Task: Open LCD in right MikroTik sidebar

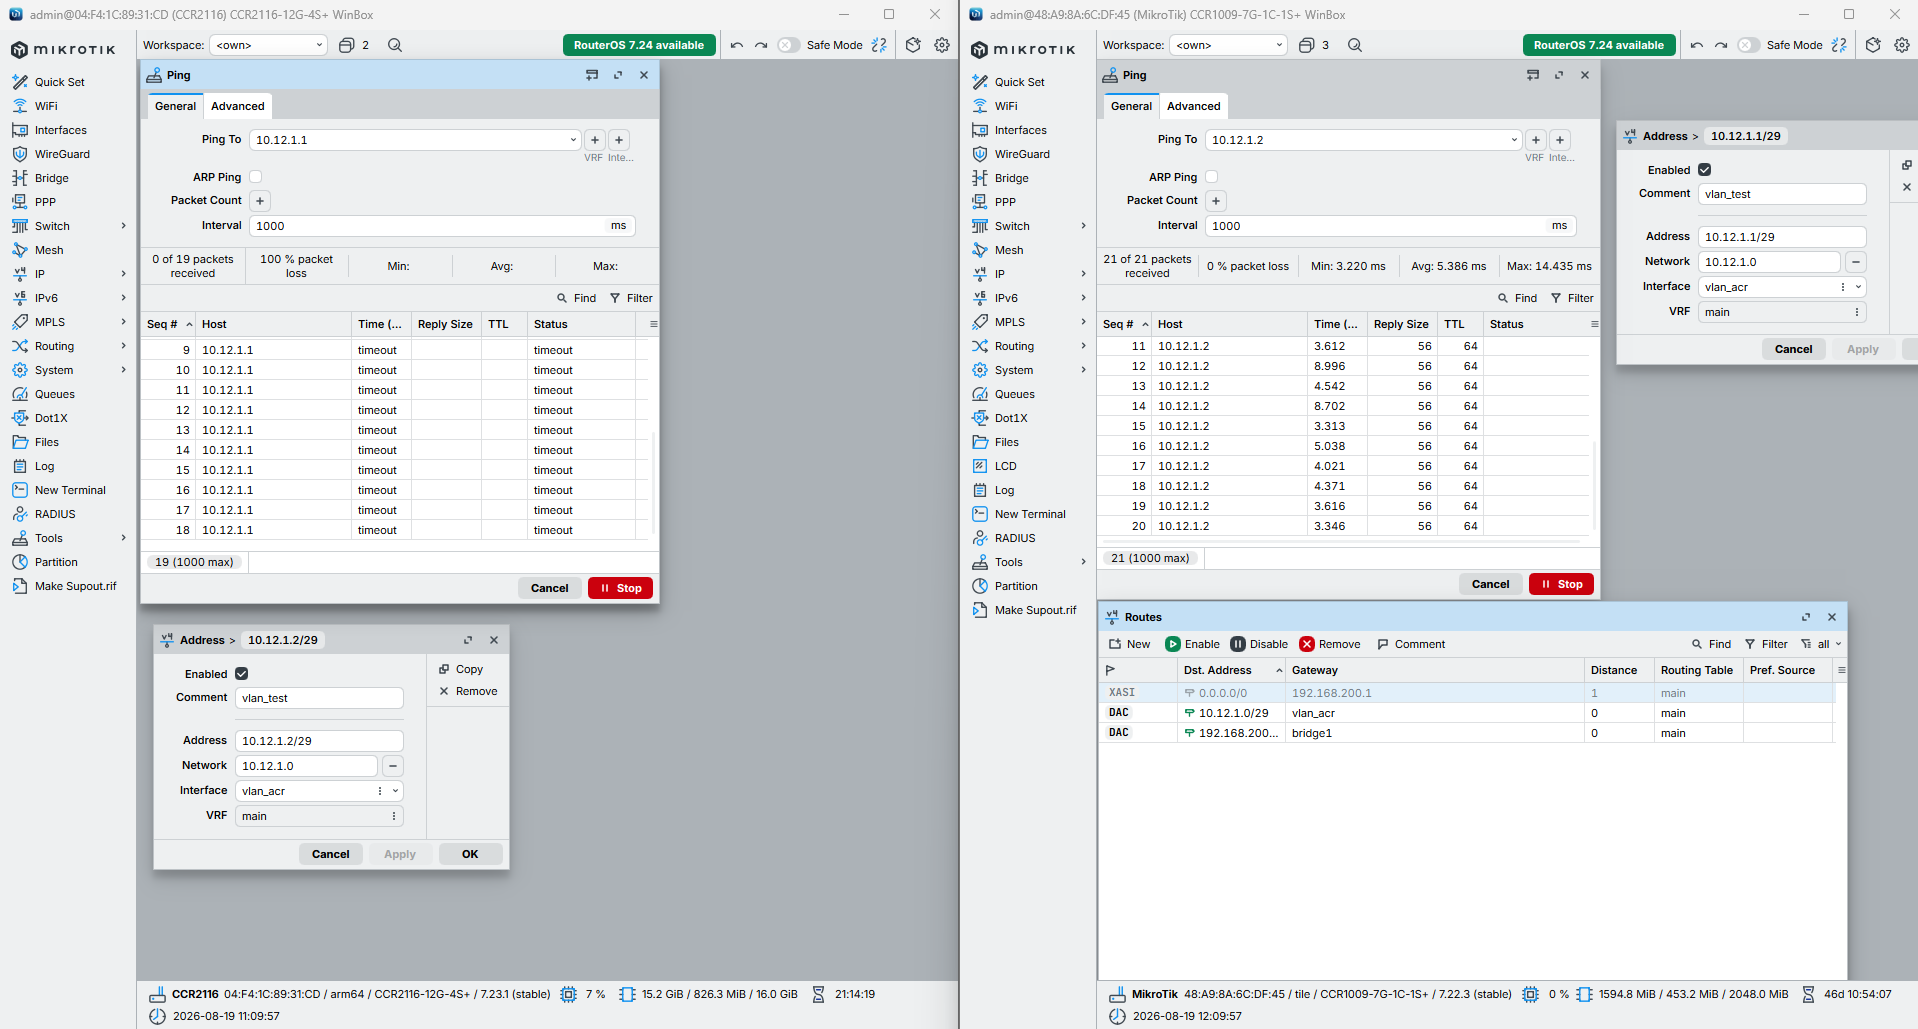Action: pos(1005,466)
